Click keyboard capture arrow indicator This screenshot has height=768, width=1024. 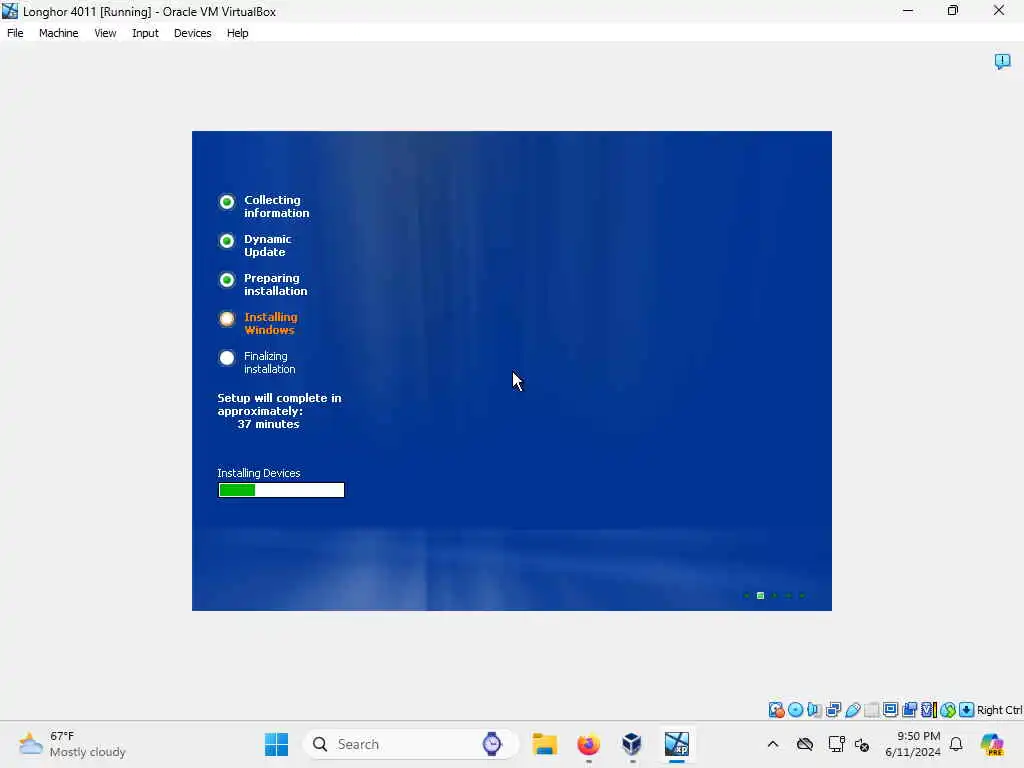point(967,710)
